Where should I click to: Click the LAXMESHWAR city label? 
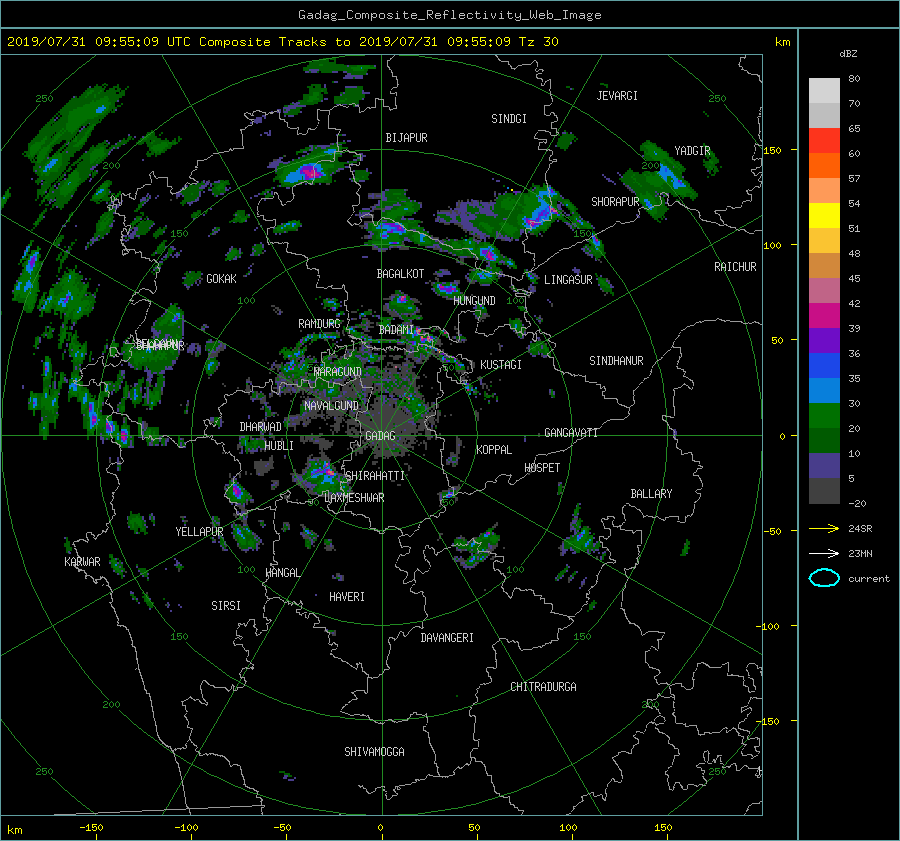pyautogui.click(x=354, y=498)
